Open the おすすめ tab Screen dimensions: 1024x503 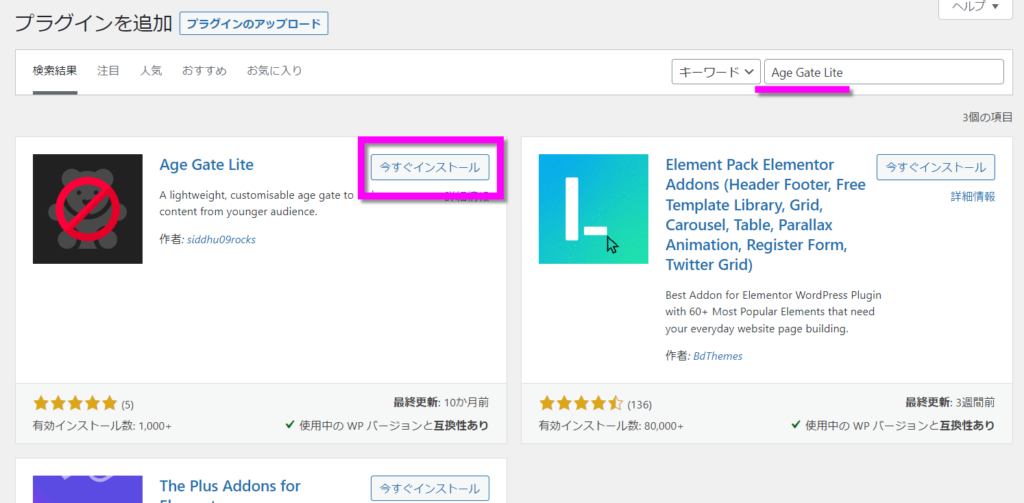(204, 71)
